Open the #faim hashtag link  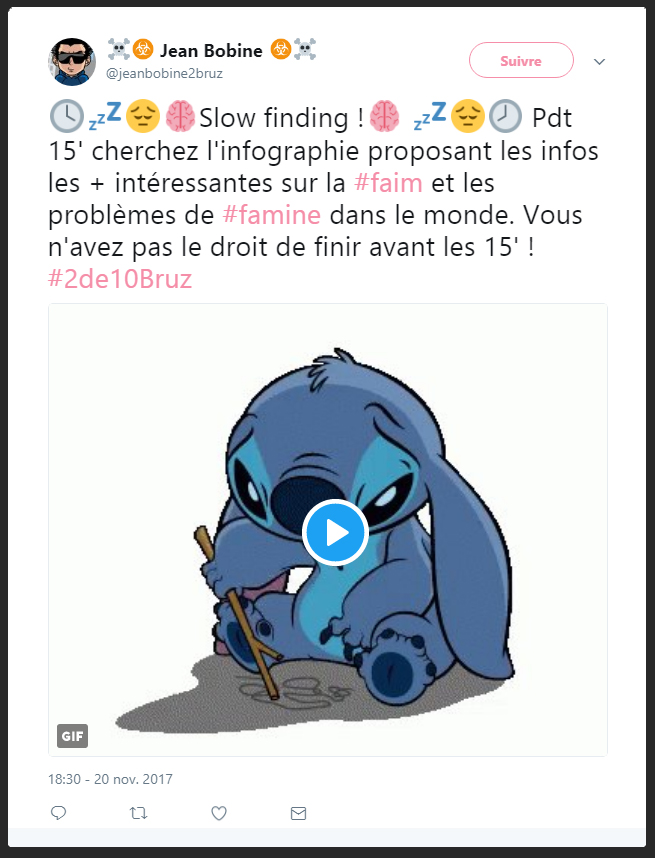click(x=388, y=183)
